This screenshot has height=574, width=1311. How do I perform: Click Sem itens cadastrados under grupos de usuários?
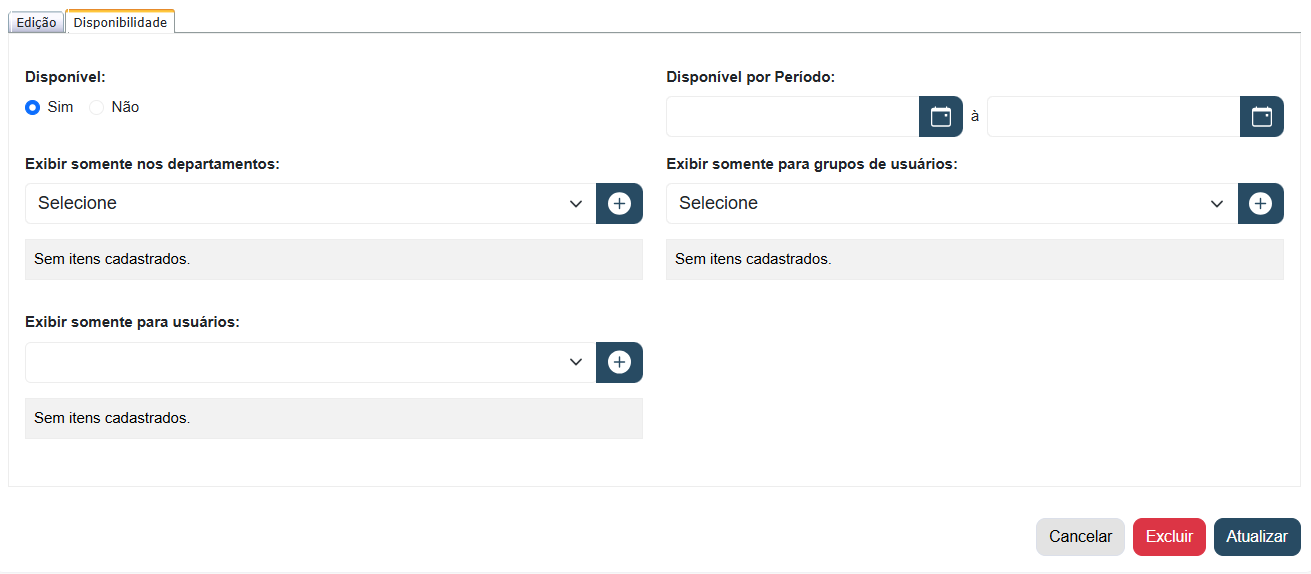click(x=753, y=259)
